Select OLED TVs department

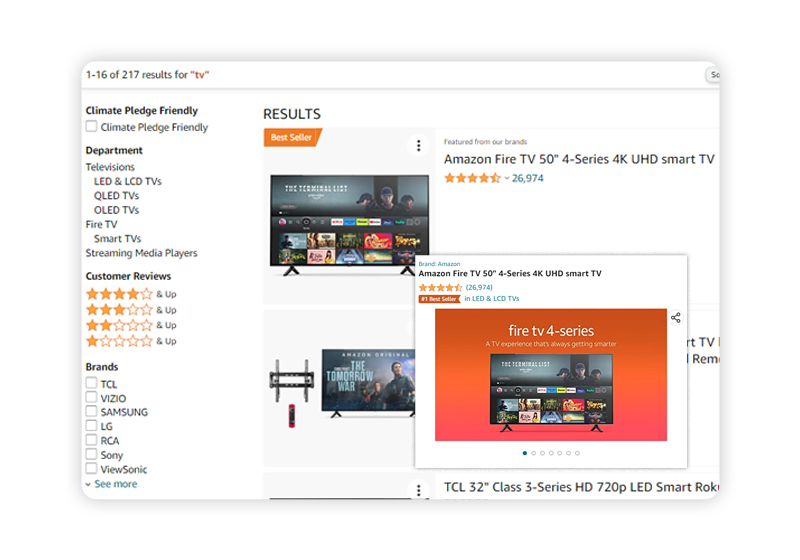[x=116, y=210]
